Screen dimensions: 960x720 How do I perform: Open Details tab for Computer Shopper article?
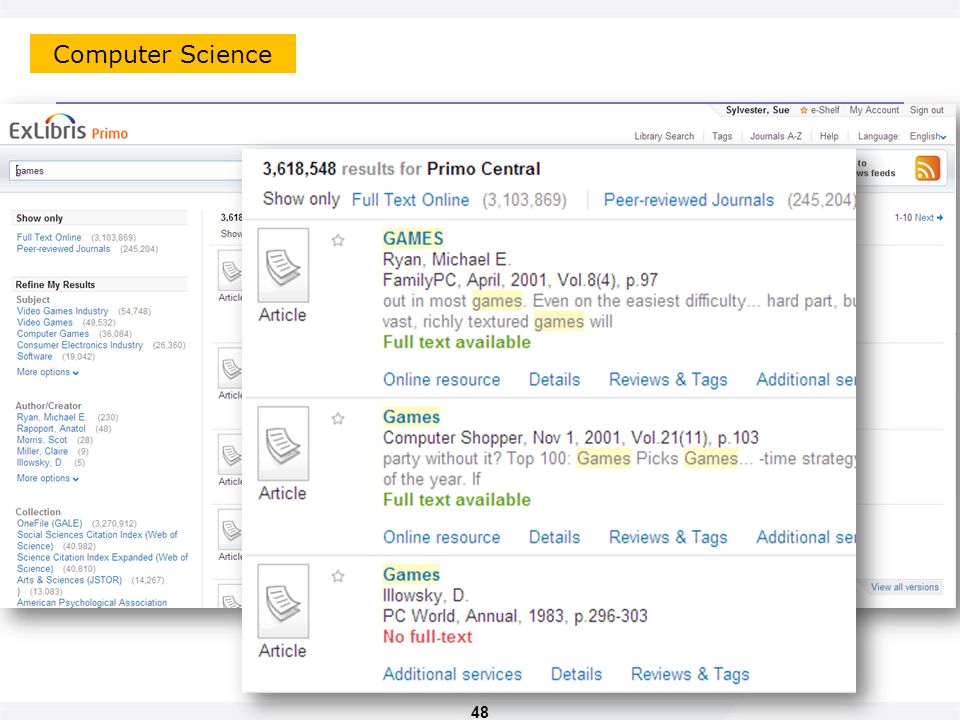tap(554, 538)
